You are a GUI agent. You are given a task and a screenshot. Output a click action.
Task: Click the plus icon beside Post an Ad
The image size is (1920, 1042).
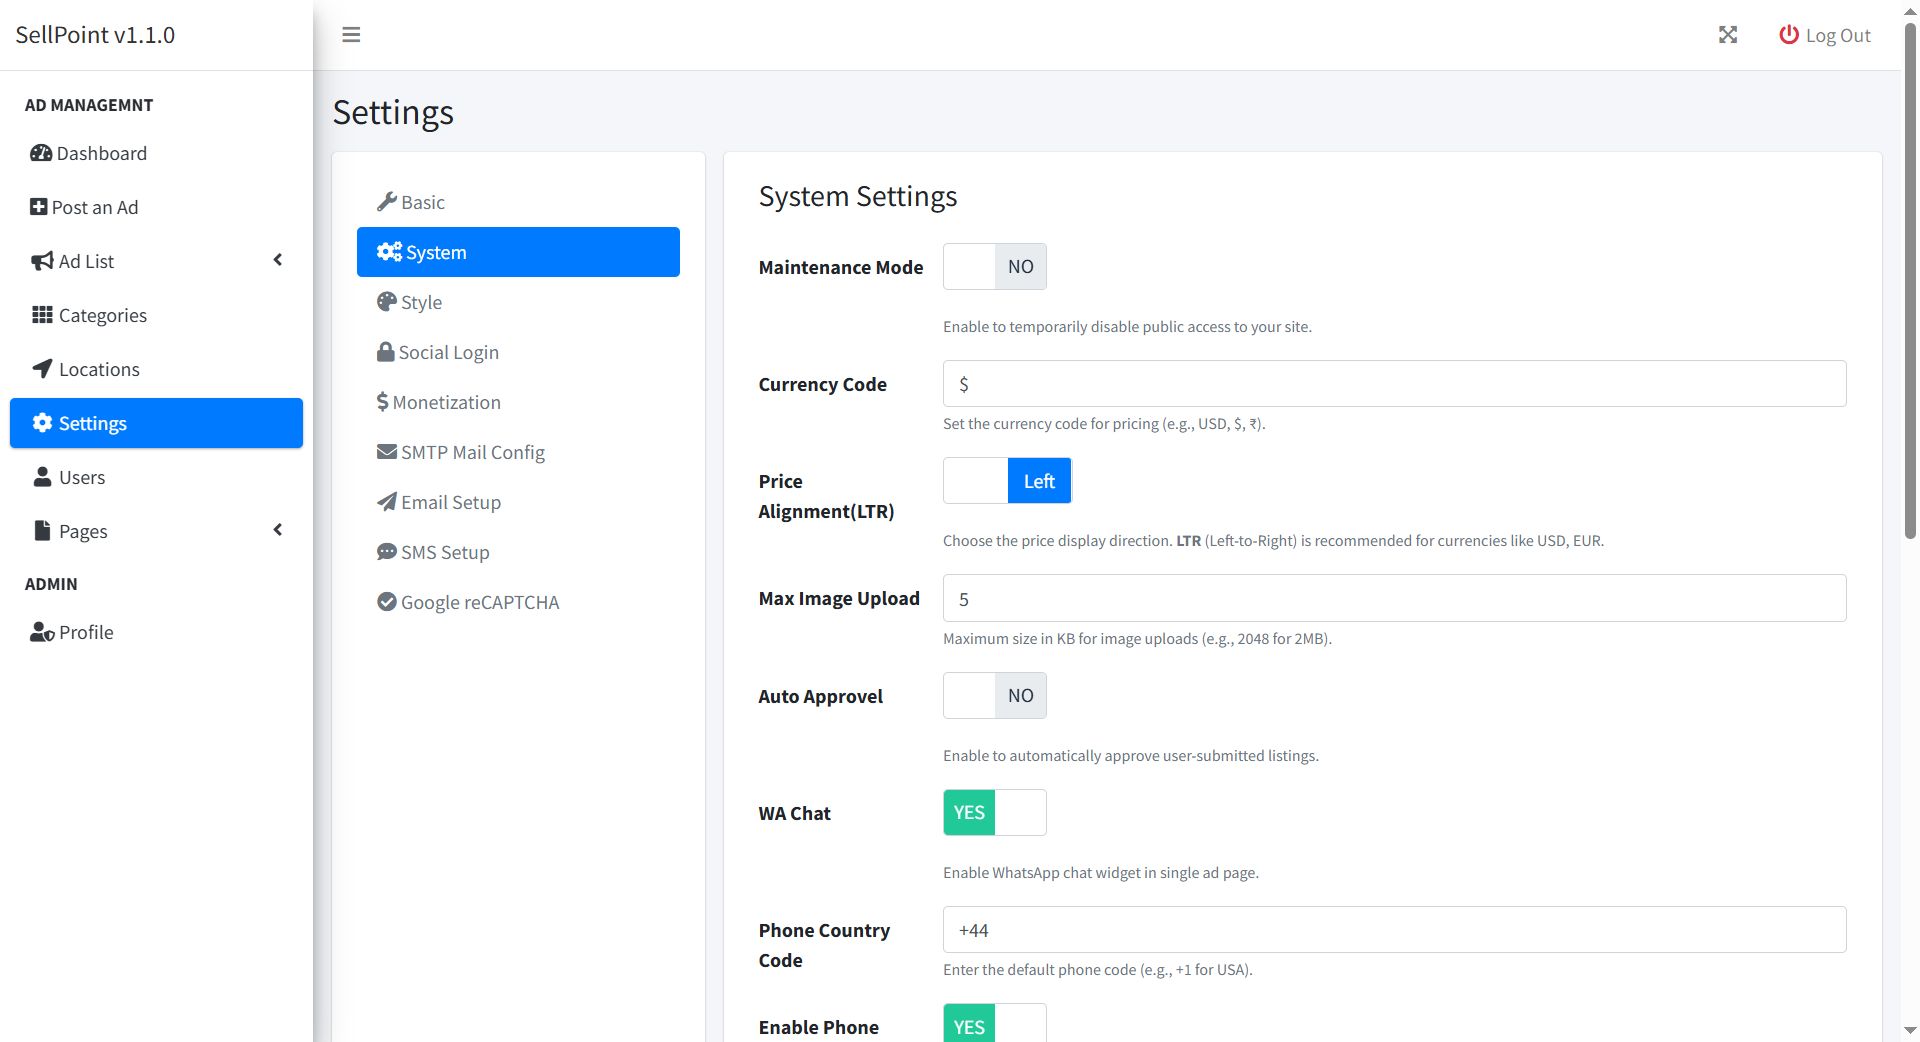38,207
